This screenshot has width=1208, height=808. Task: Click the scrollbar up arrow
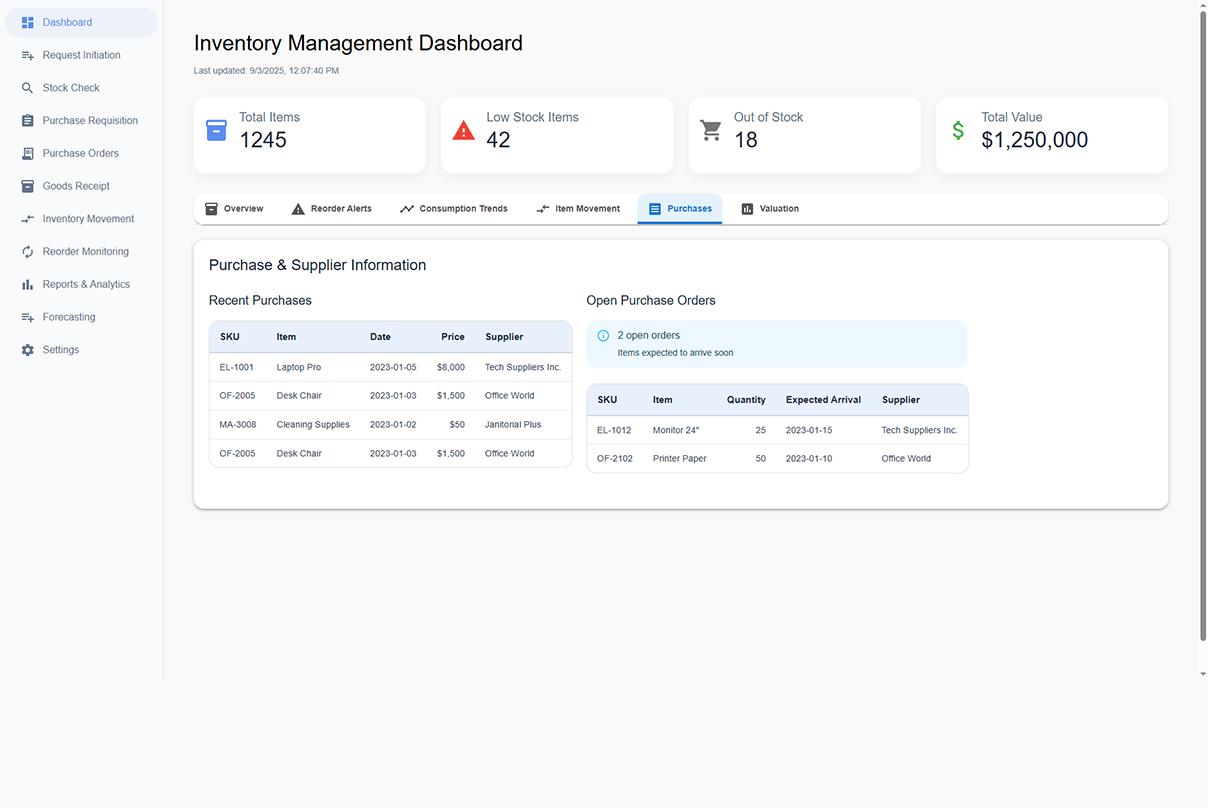click(x=1203, y=5)
